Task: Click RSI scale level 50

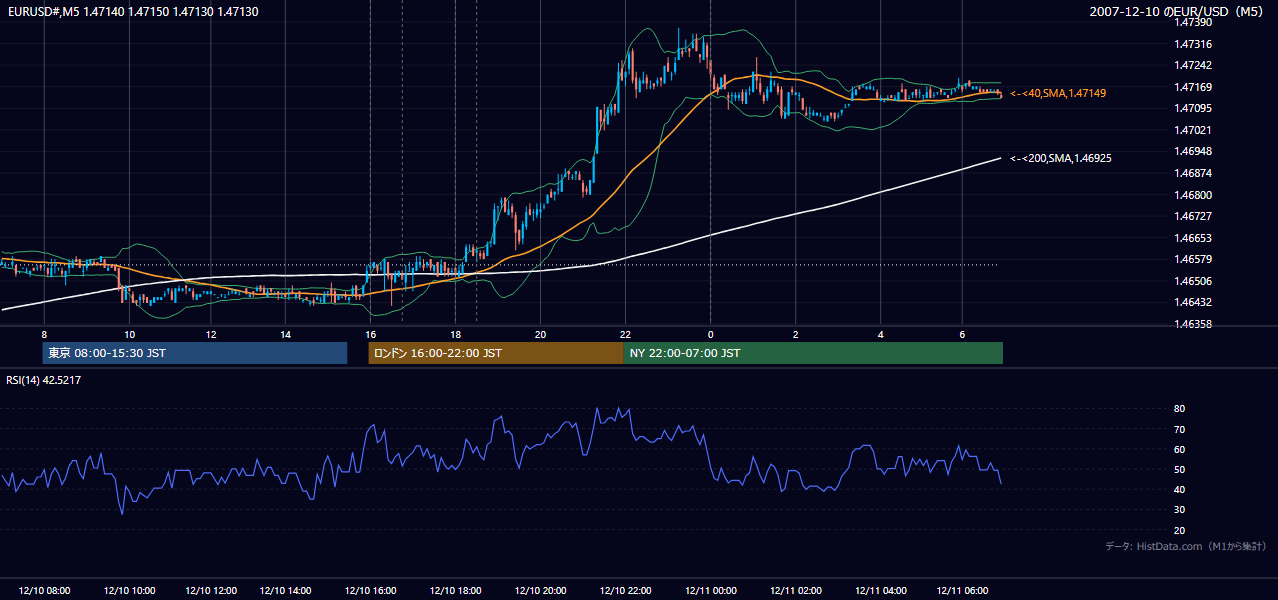Action: (1180, 469)
